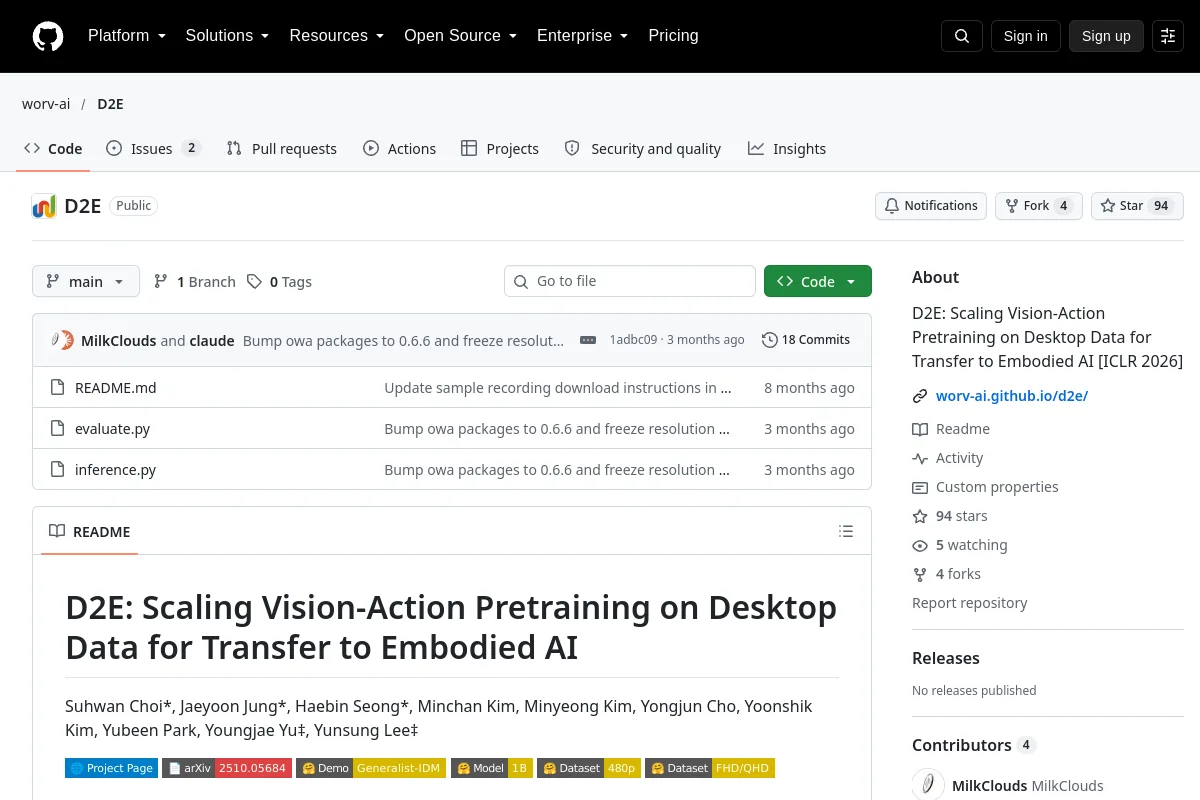Open the Actions tab
The width and height of the screenshot is (1200, 800).
click(399, 148)
